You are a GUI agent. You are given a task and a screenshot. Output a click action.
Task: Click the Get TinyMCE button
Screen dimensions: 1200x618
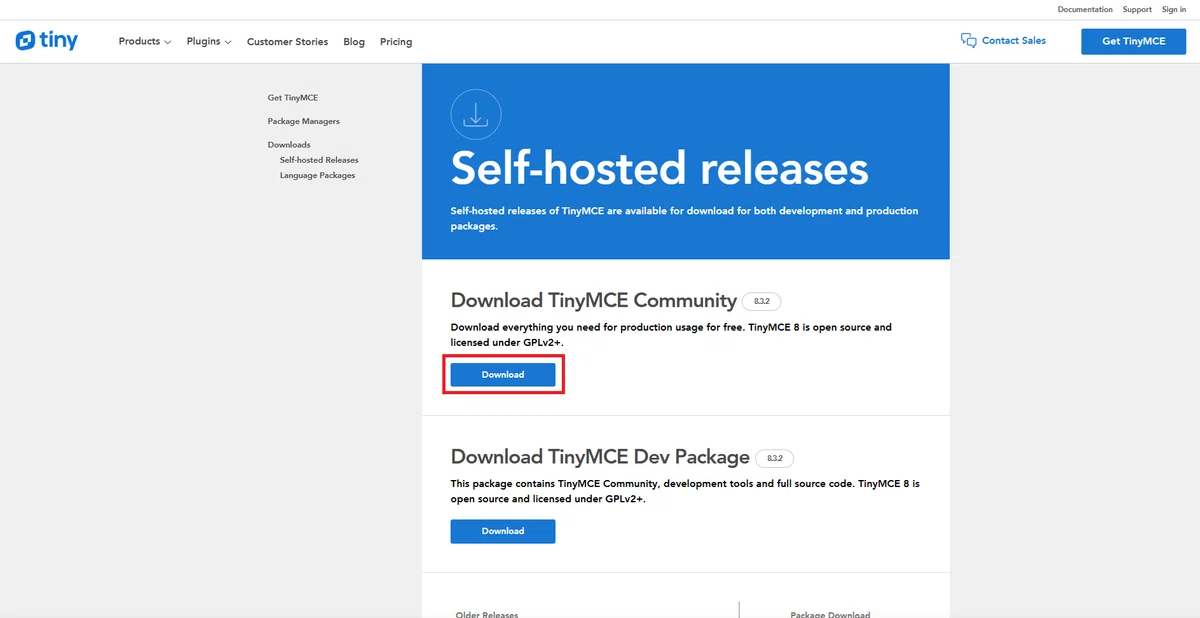click(1133, 41)
